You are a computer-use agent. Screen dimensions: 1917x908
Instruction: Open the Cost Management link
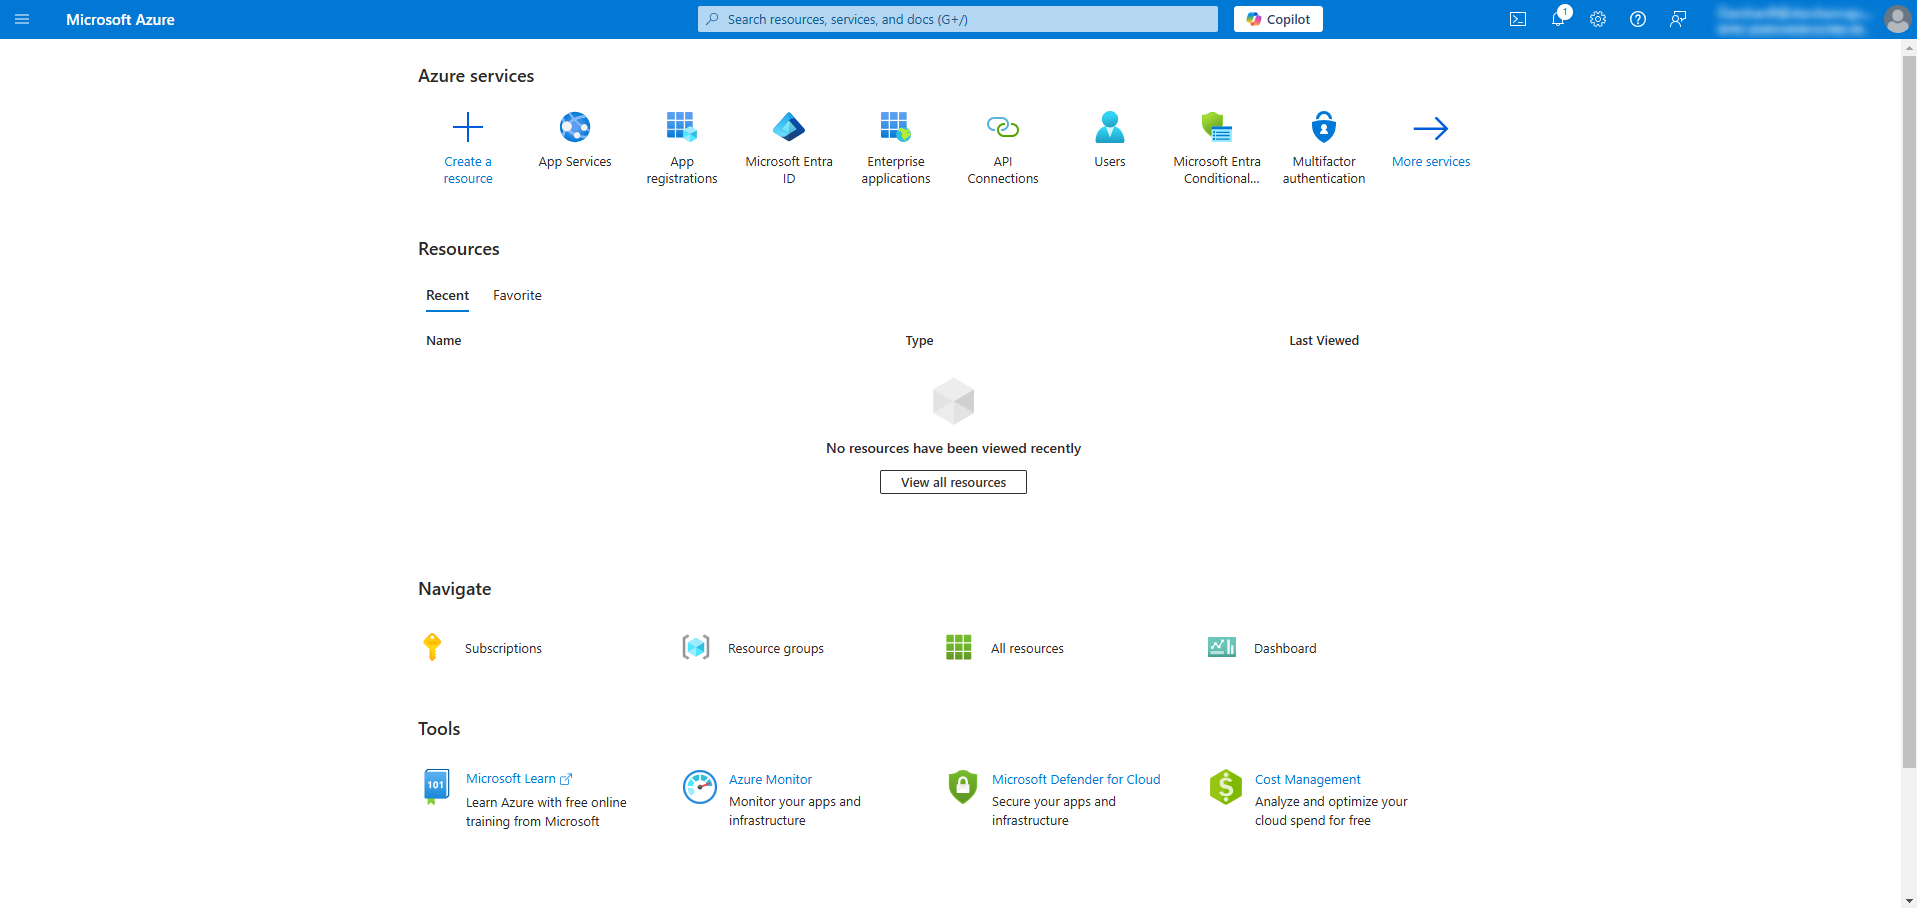1307,780
